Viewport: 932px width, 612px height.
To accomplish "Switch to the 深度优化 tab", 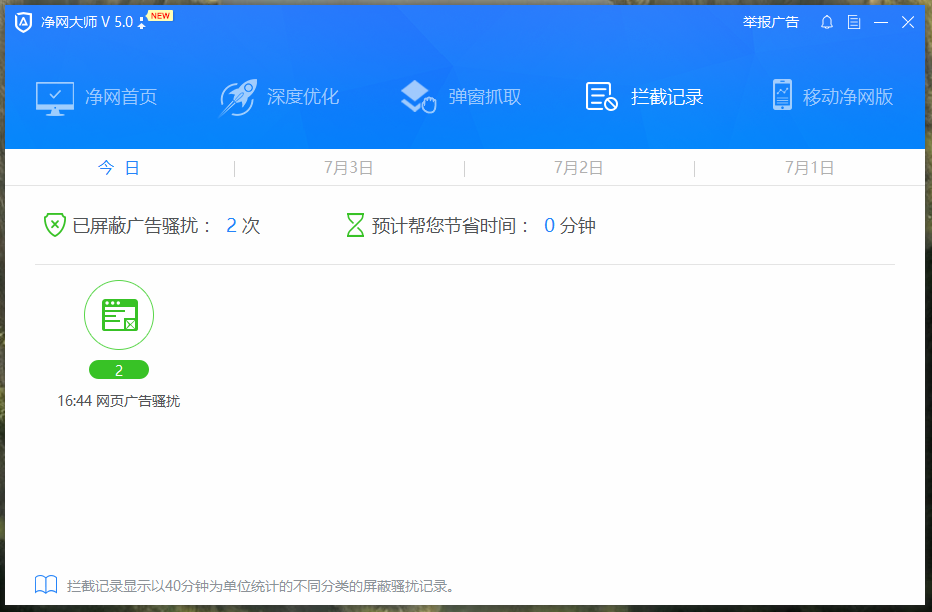I will (x=303, y=97).
